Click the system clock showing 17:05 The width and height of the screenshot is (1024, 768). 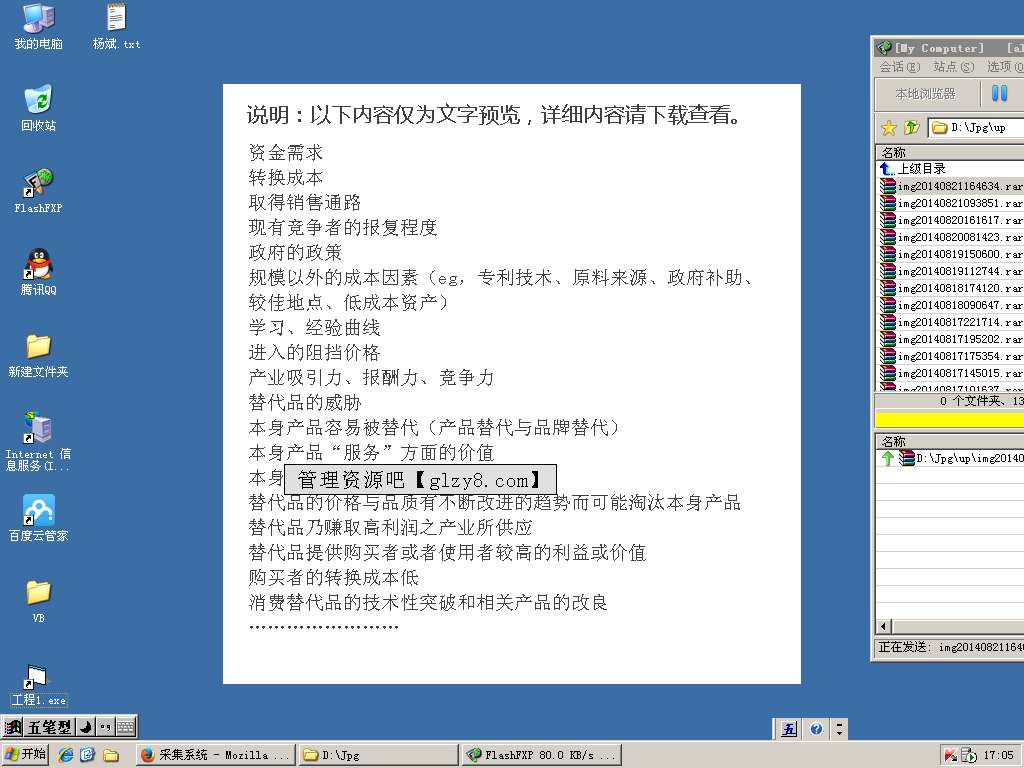click(999, 756)
